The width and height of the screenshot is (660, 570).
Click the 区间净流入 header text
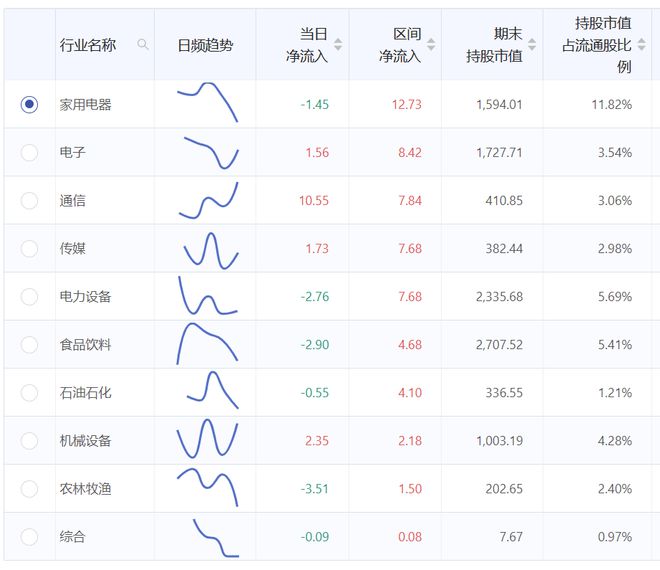[400, 45]
